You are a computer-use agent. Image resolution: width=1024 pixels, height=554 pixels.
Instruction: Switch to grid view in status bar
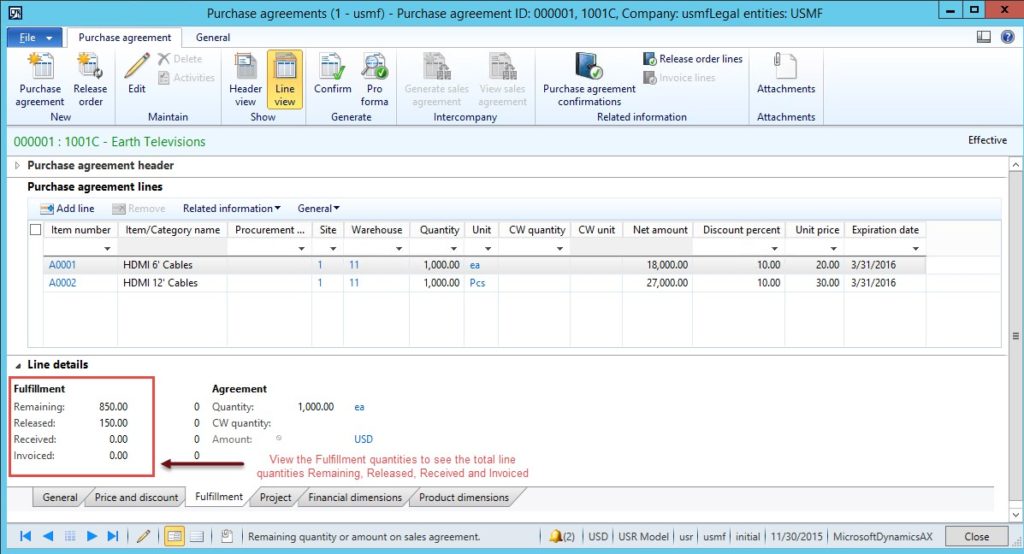coord(197,536)
